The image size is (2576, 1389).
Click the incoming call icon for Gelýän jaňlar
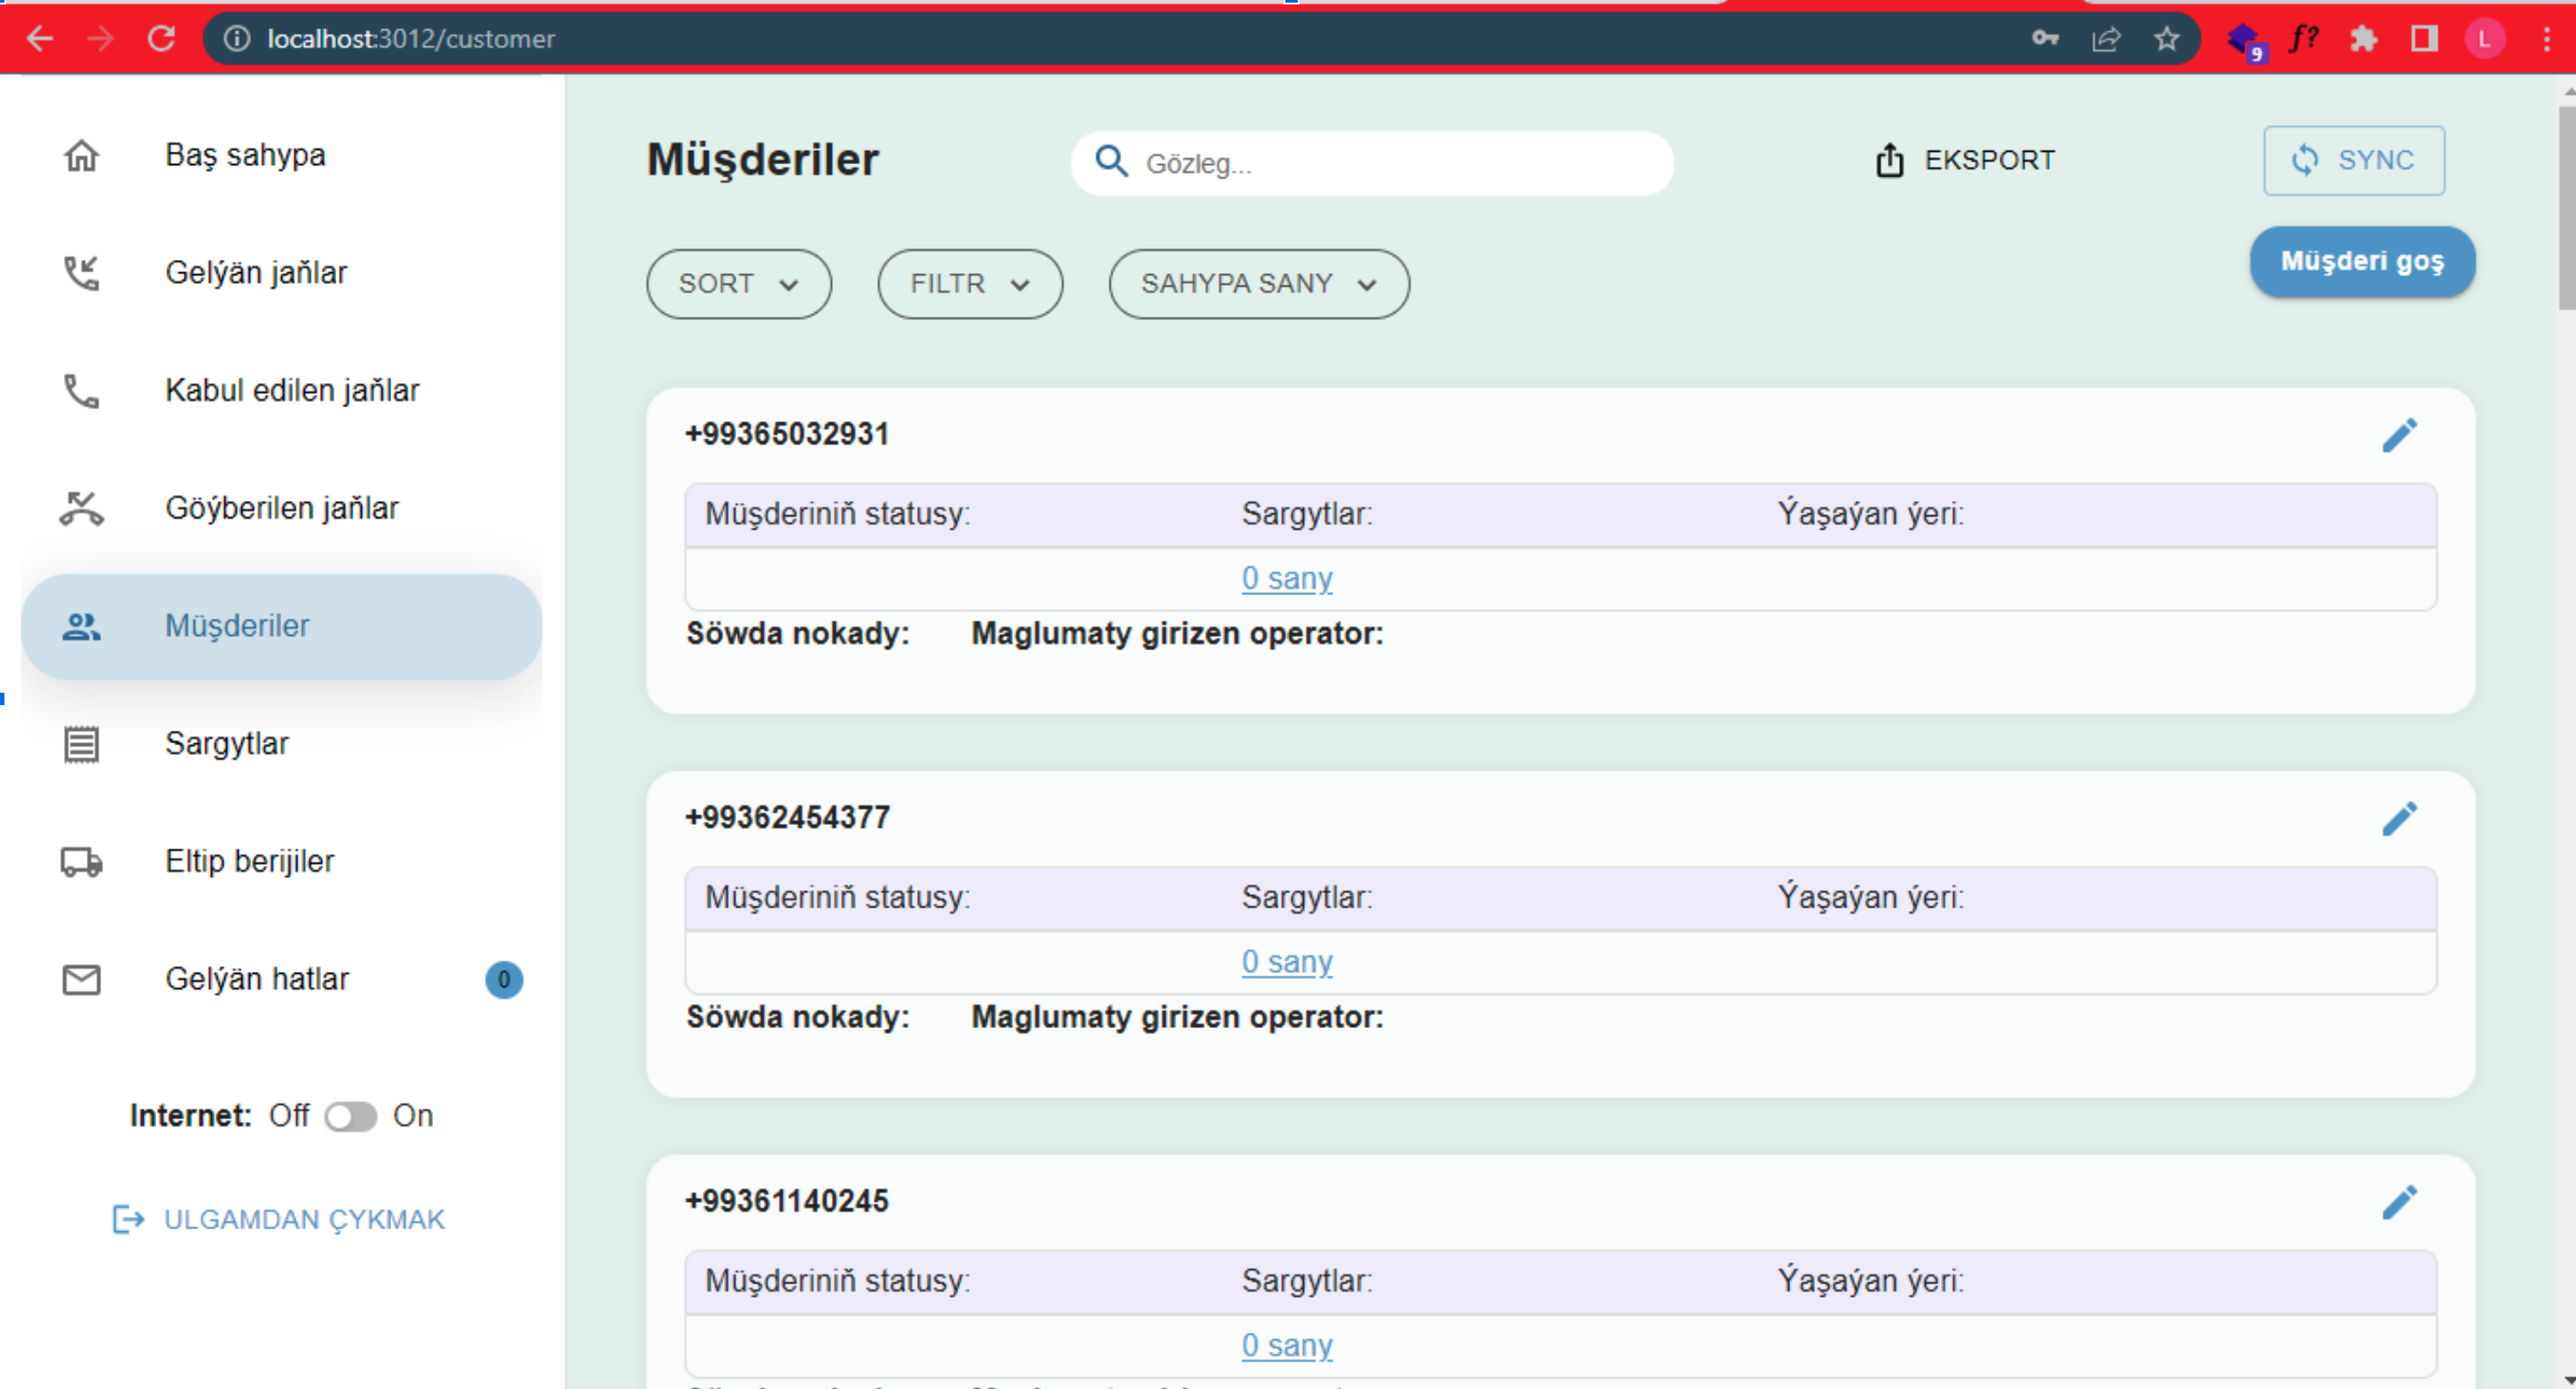point(81,273)
